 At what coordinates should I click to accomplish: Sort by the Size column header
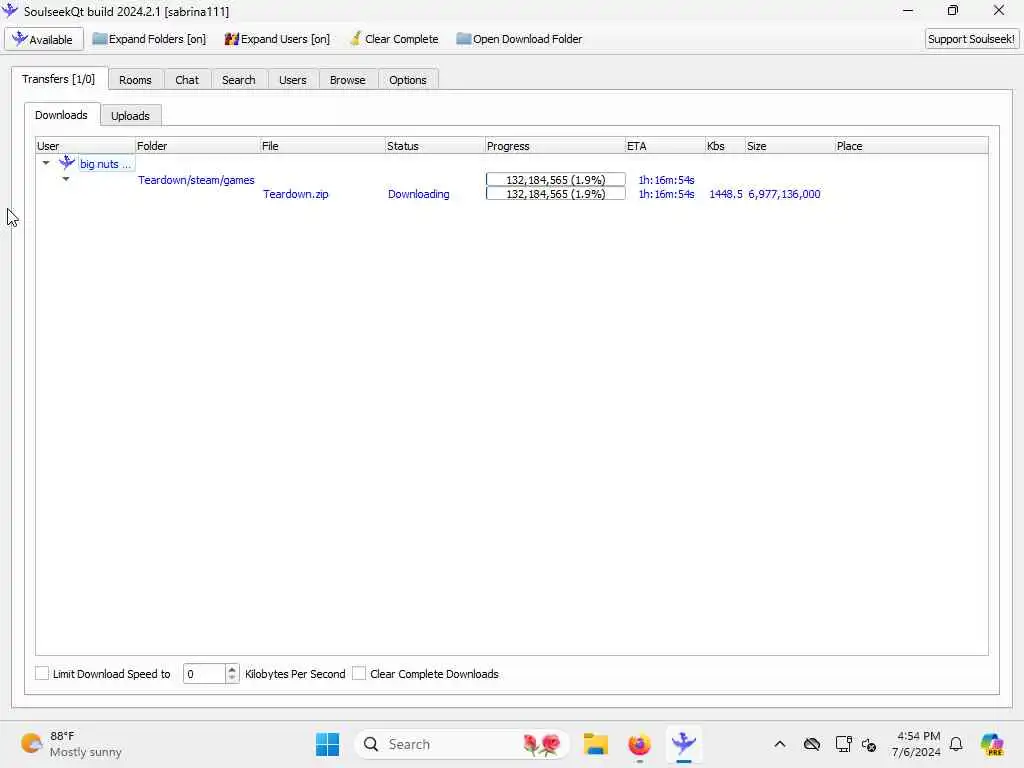coord(790,146)
